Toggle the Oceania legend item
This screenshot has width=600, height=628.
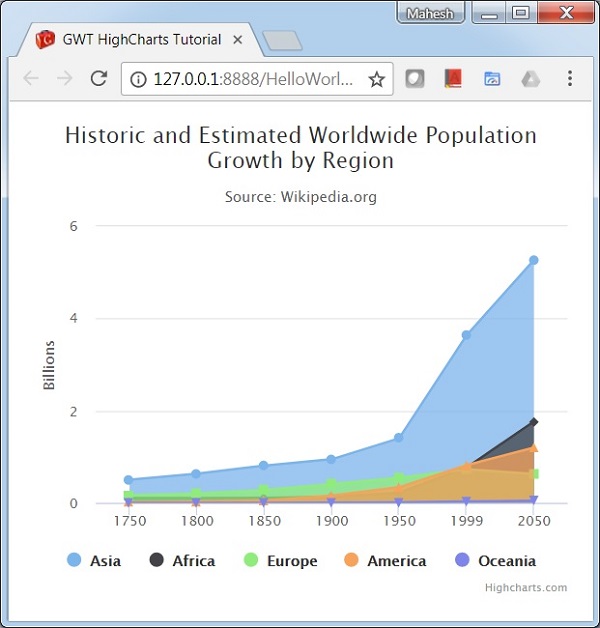[x=495, y=560]
